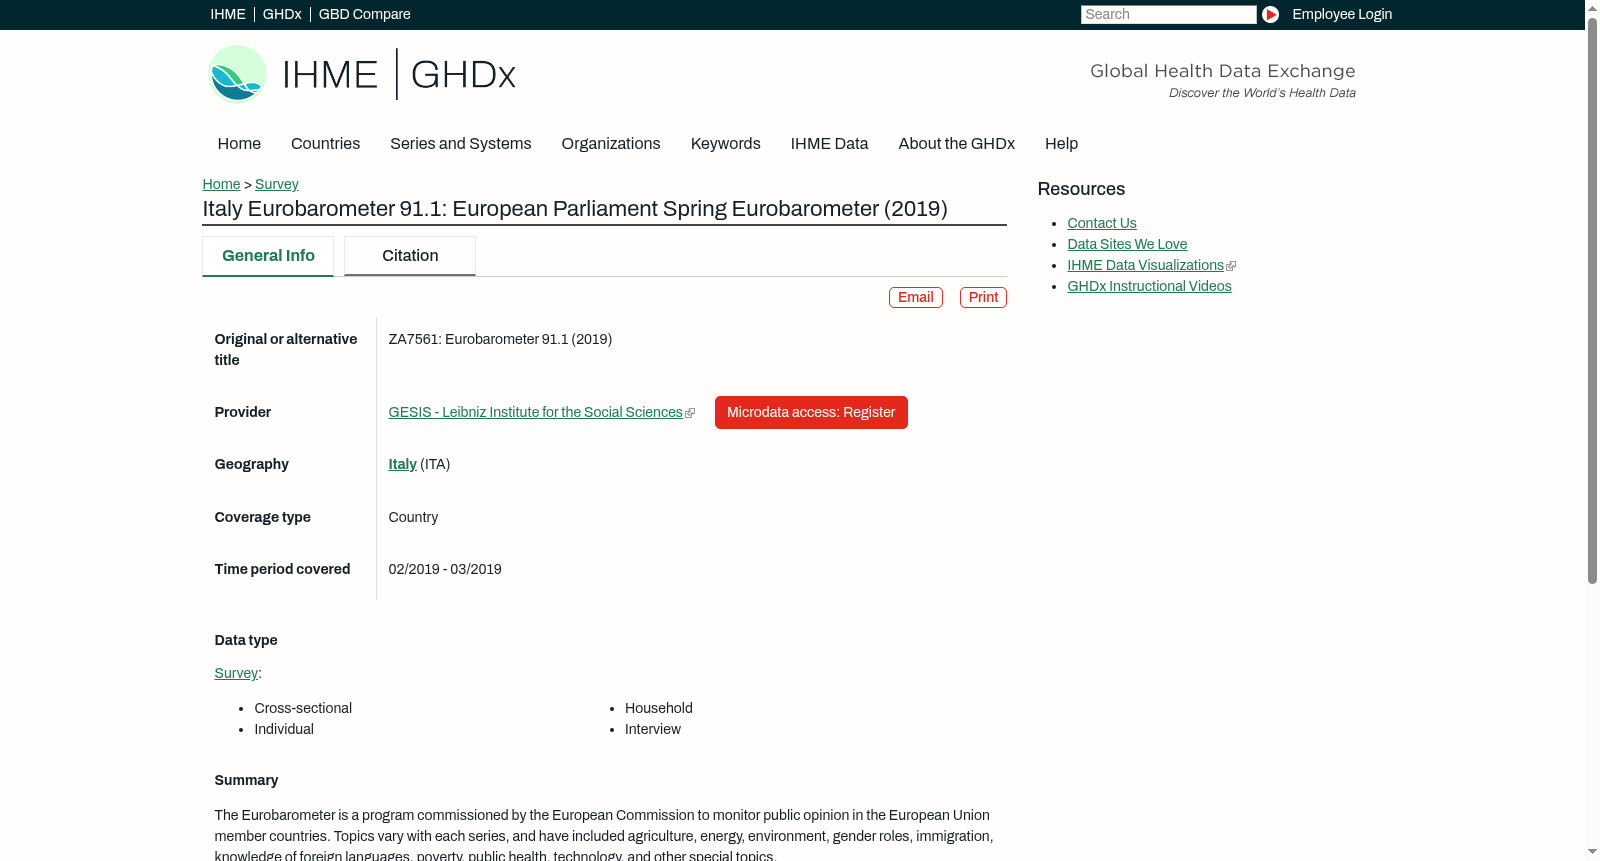Click Survey breadcrumb link
The width and height of the screenshot is (1600, 861).
277,184
